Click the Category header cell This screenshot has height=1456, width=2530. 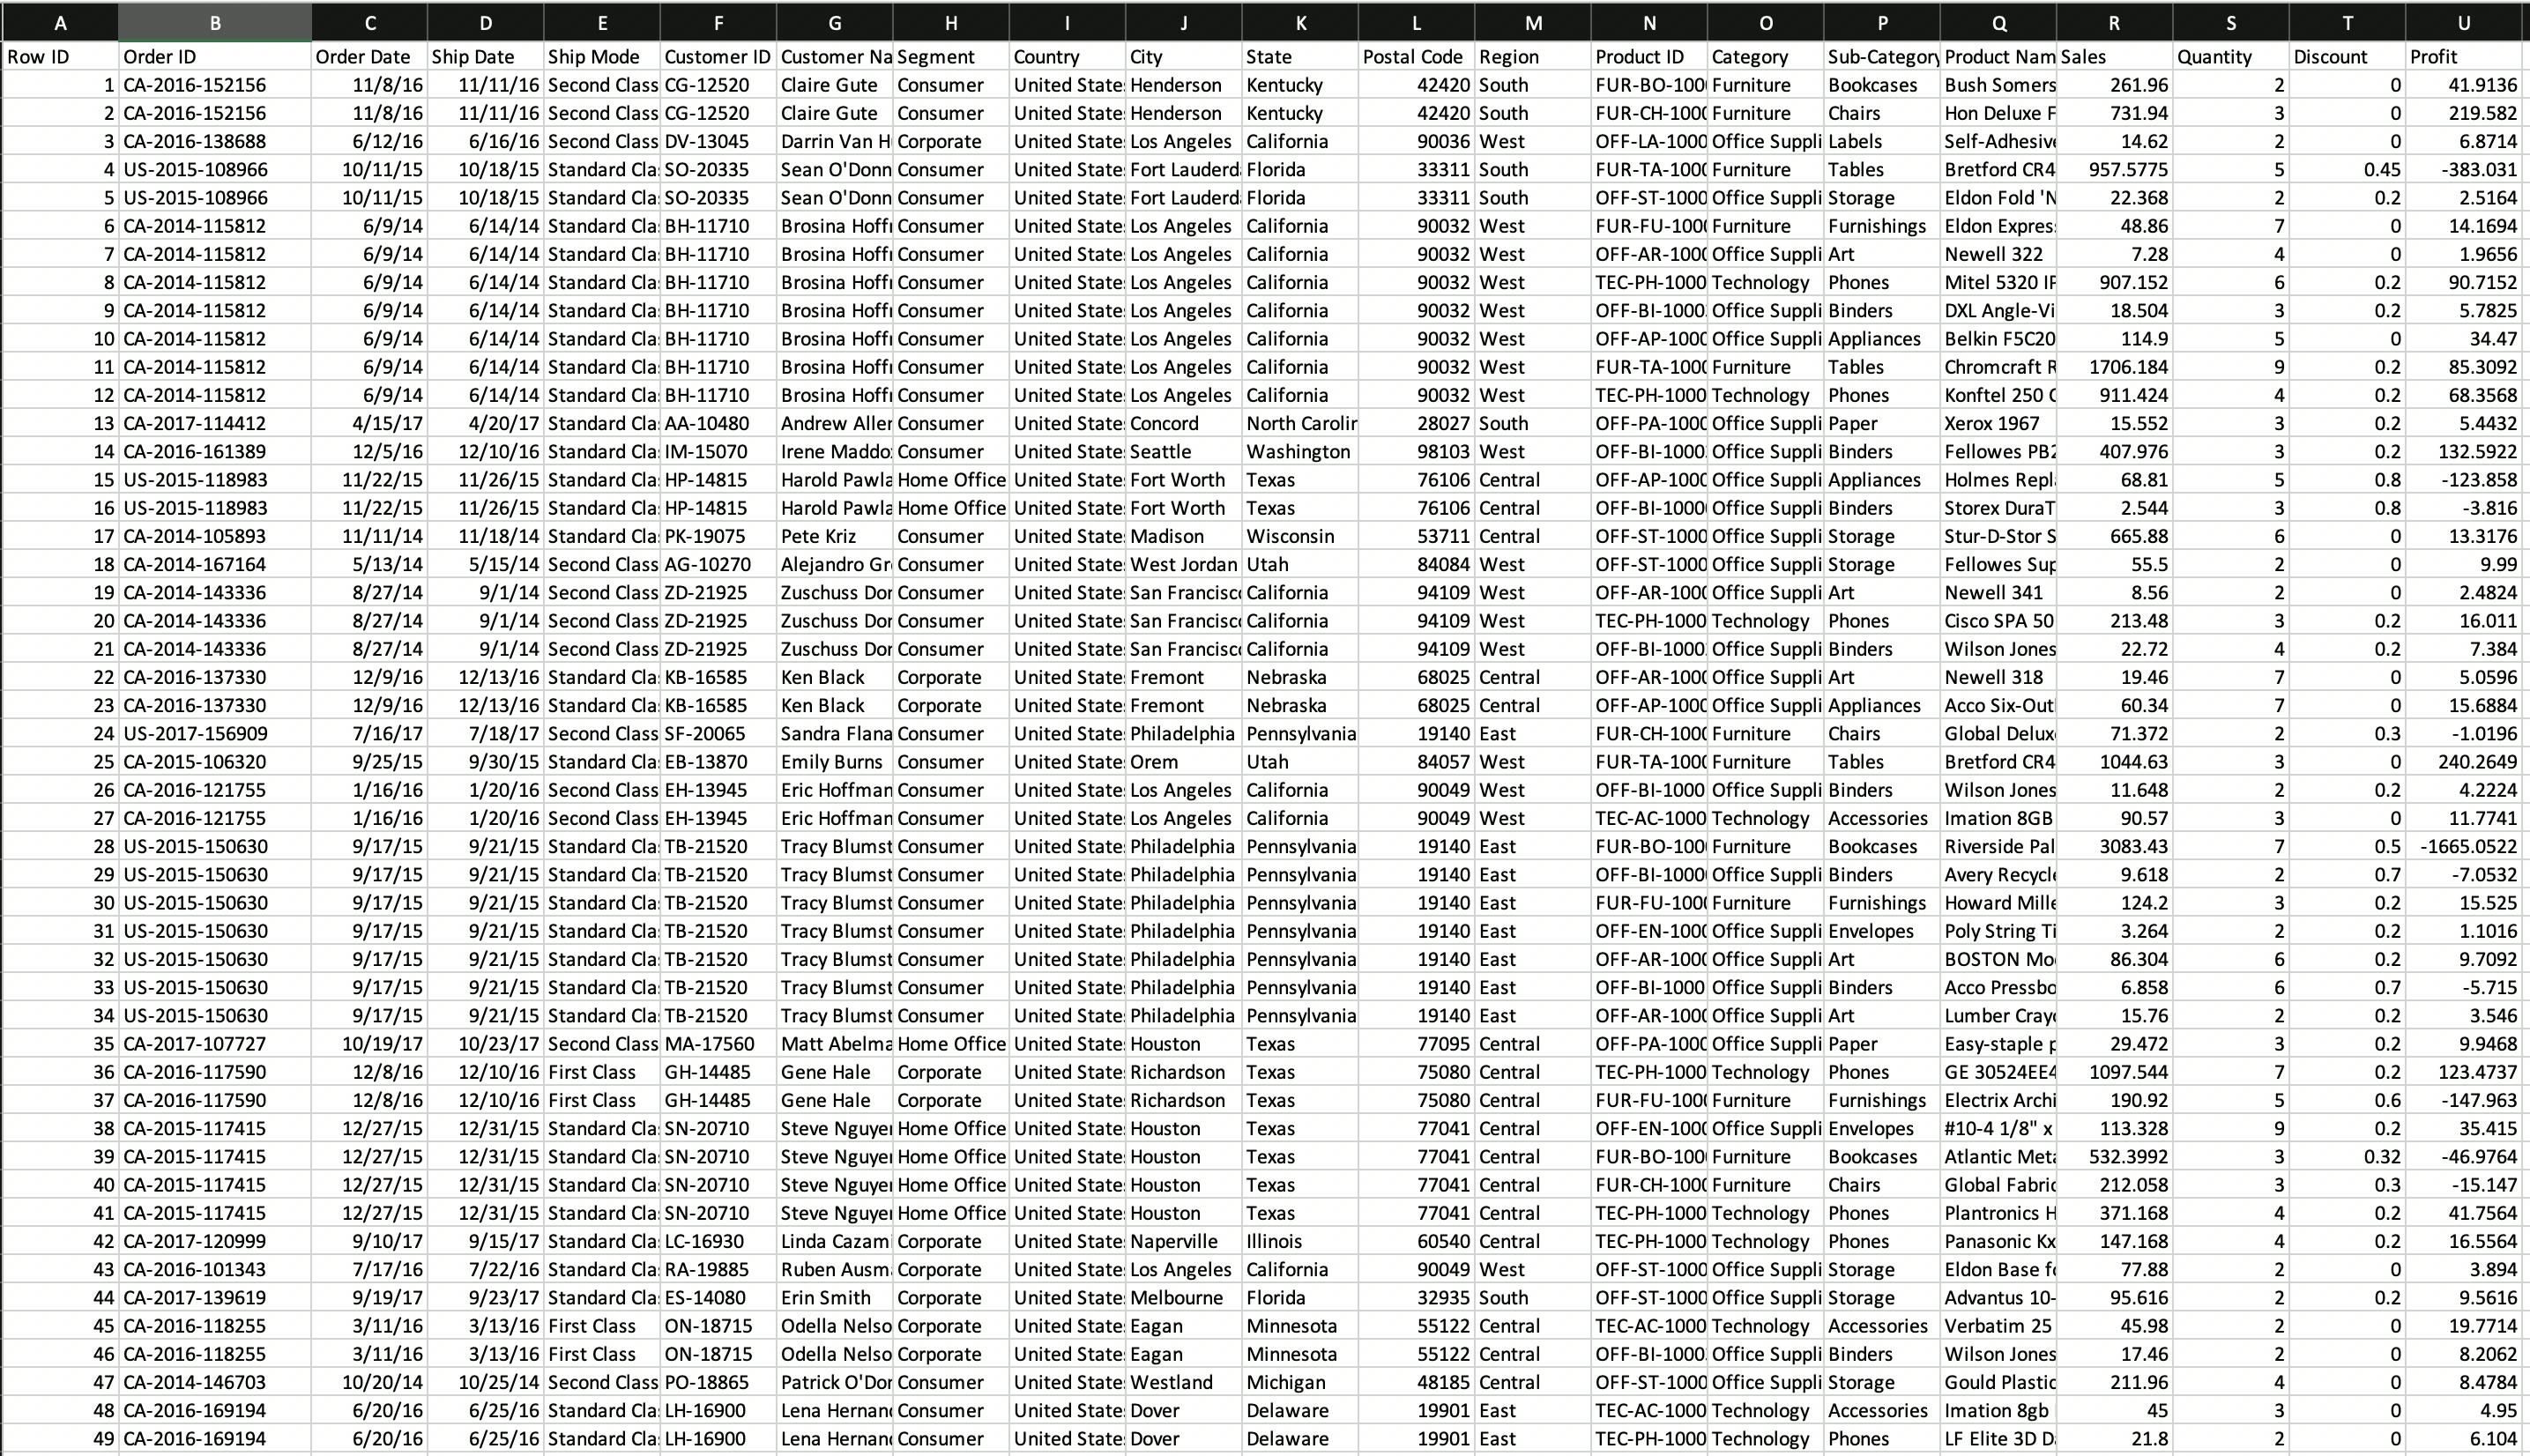(1766, 57)
